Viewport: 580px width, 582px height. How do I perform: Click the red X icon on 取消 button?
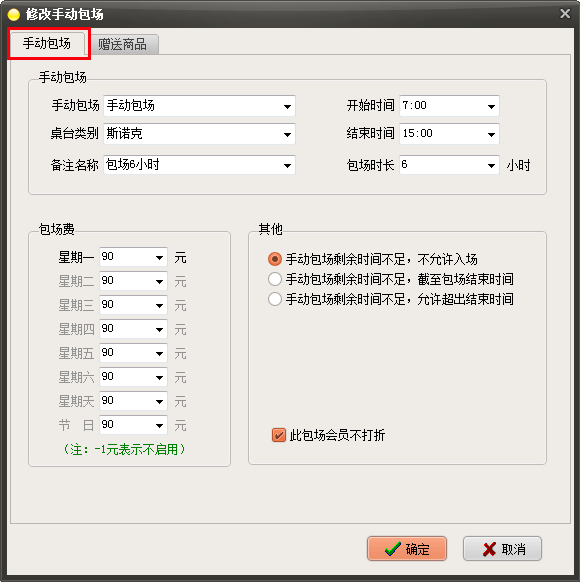[489, 549]
